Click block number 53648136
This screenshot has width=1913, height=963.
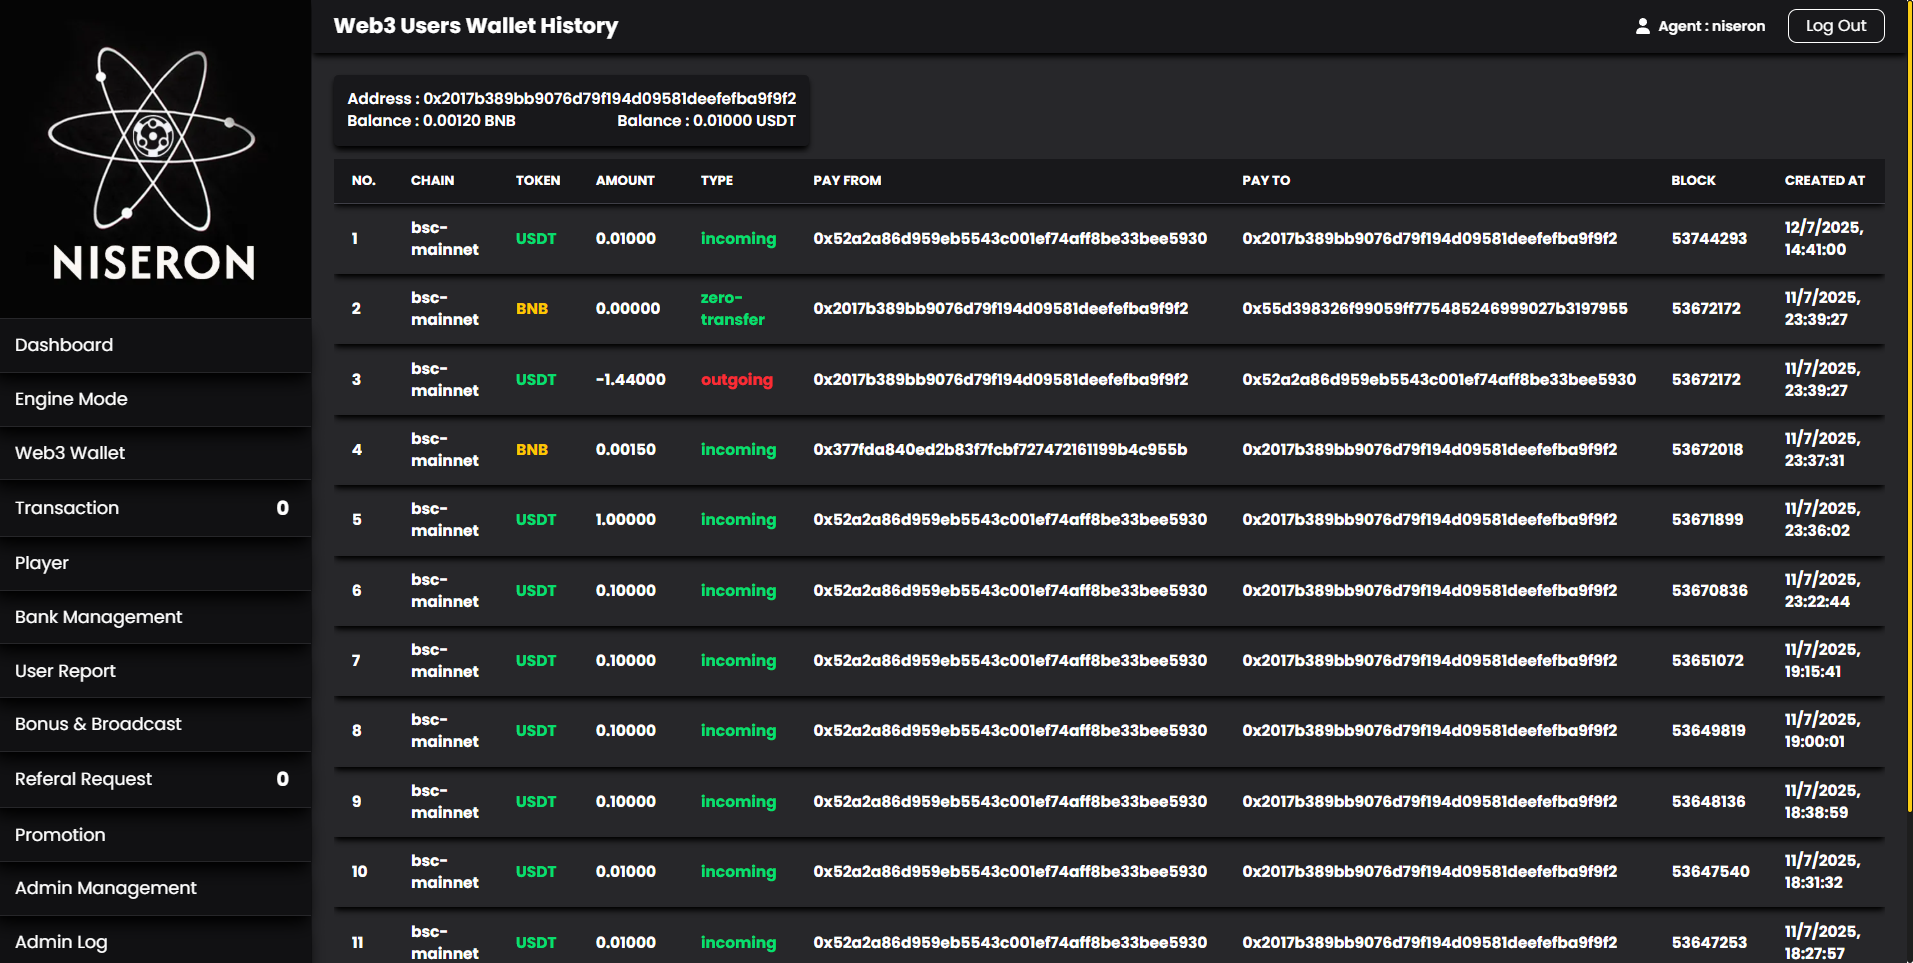1708,801
